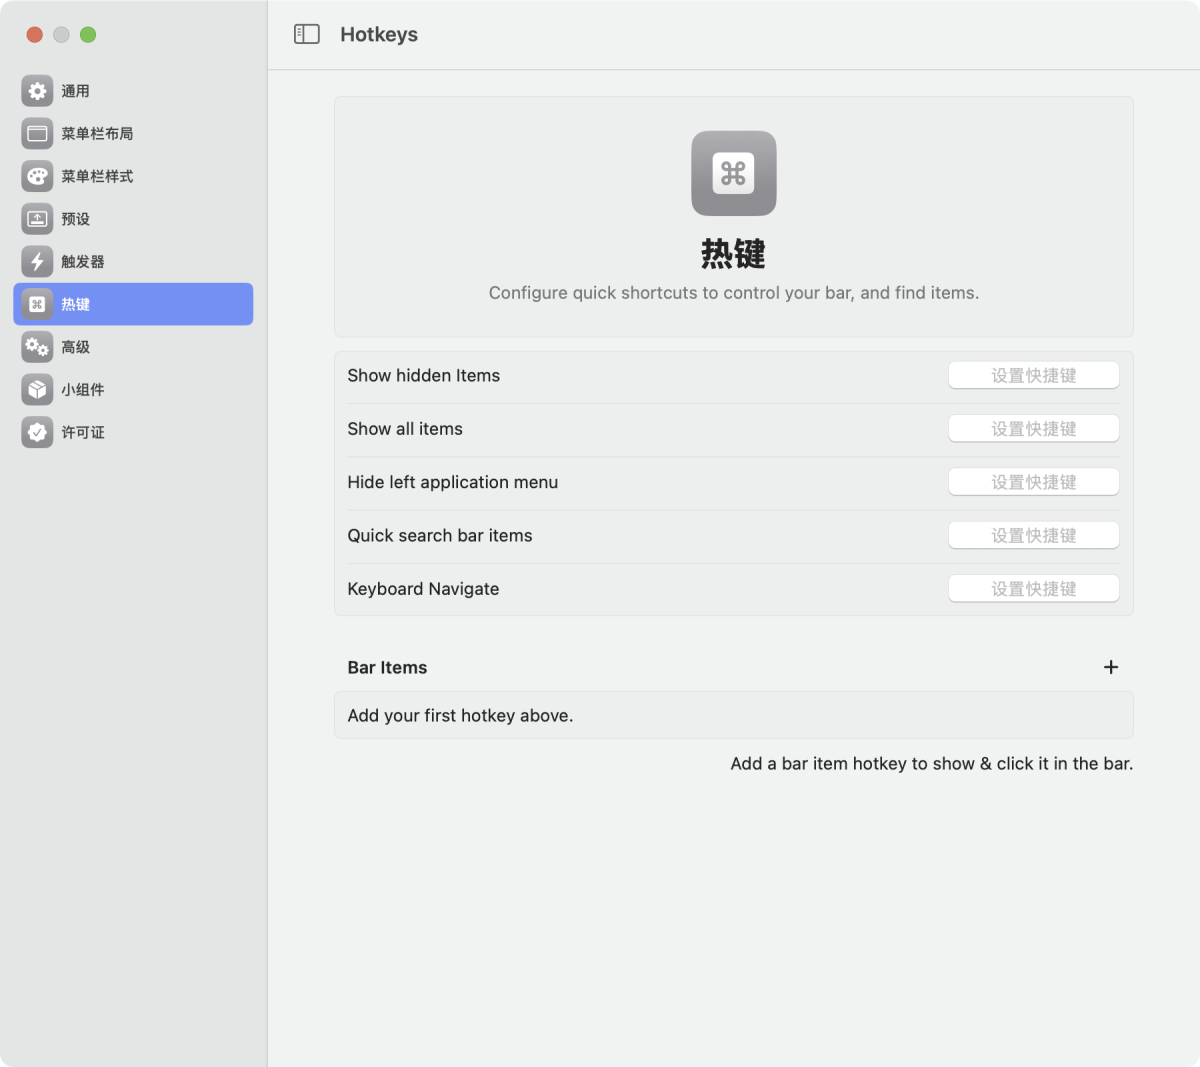Image resolution: width=1200 pixels, height=1067 pixels.
Task: Open Menu Bar Layout (菜单栏布局) icon
Action: [x=37, y=134]
